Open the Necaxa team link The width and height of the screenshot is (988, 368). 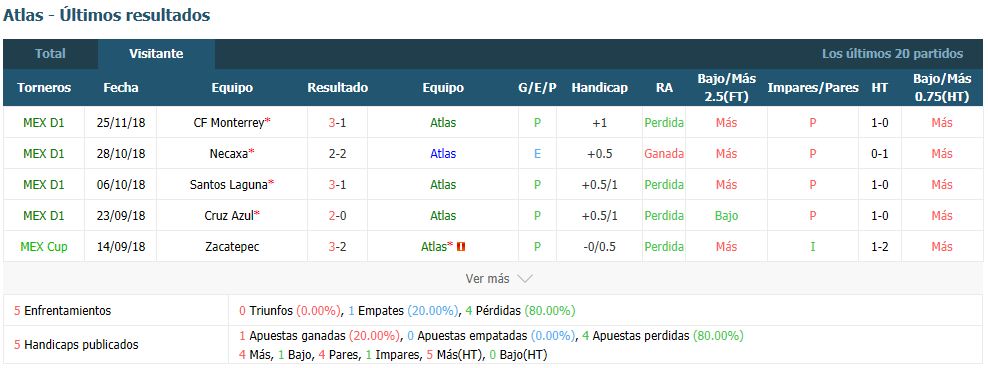(x=229, y=154)
